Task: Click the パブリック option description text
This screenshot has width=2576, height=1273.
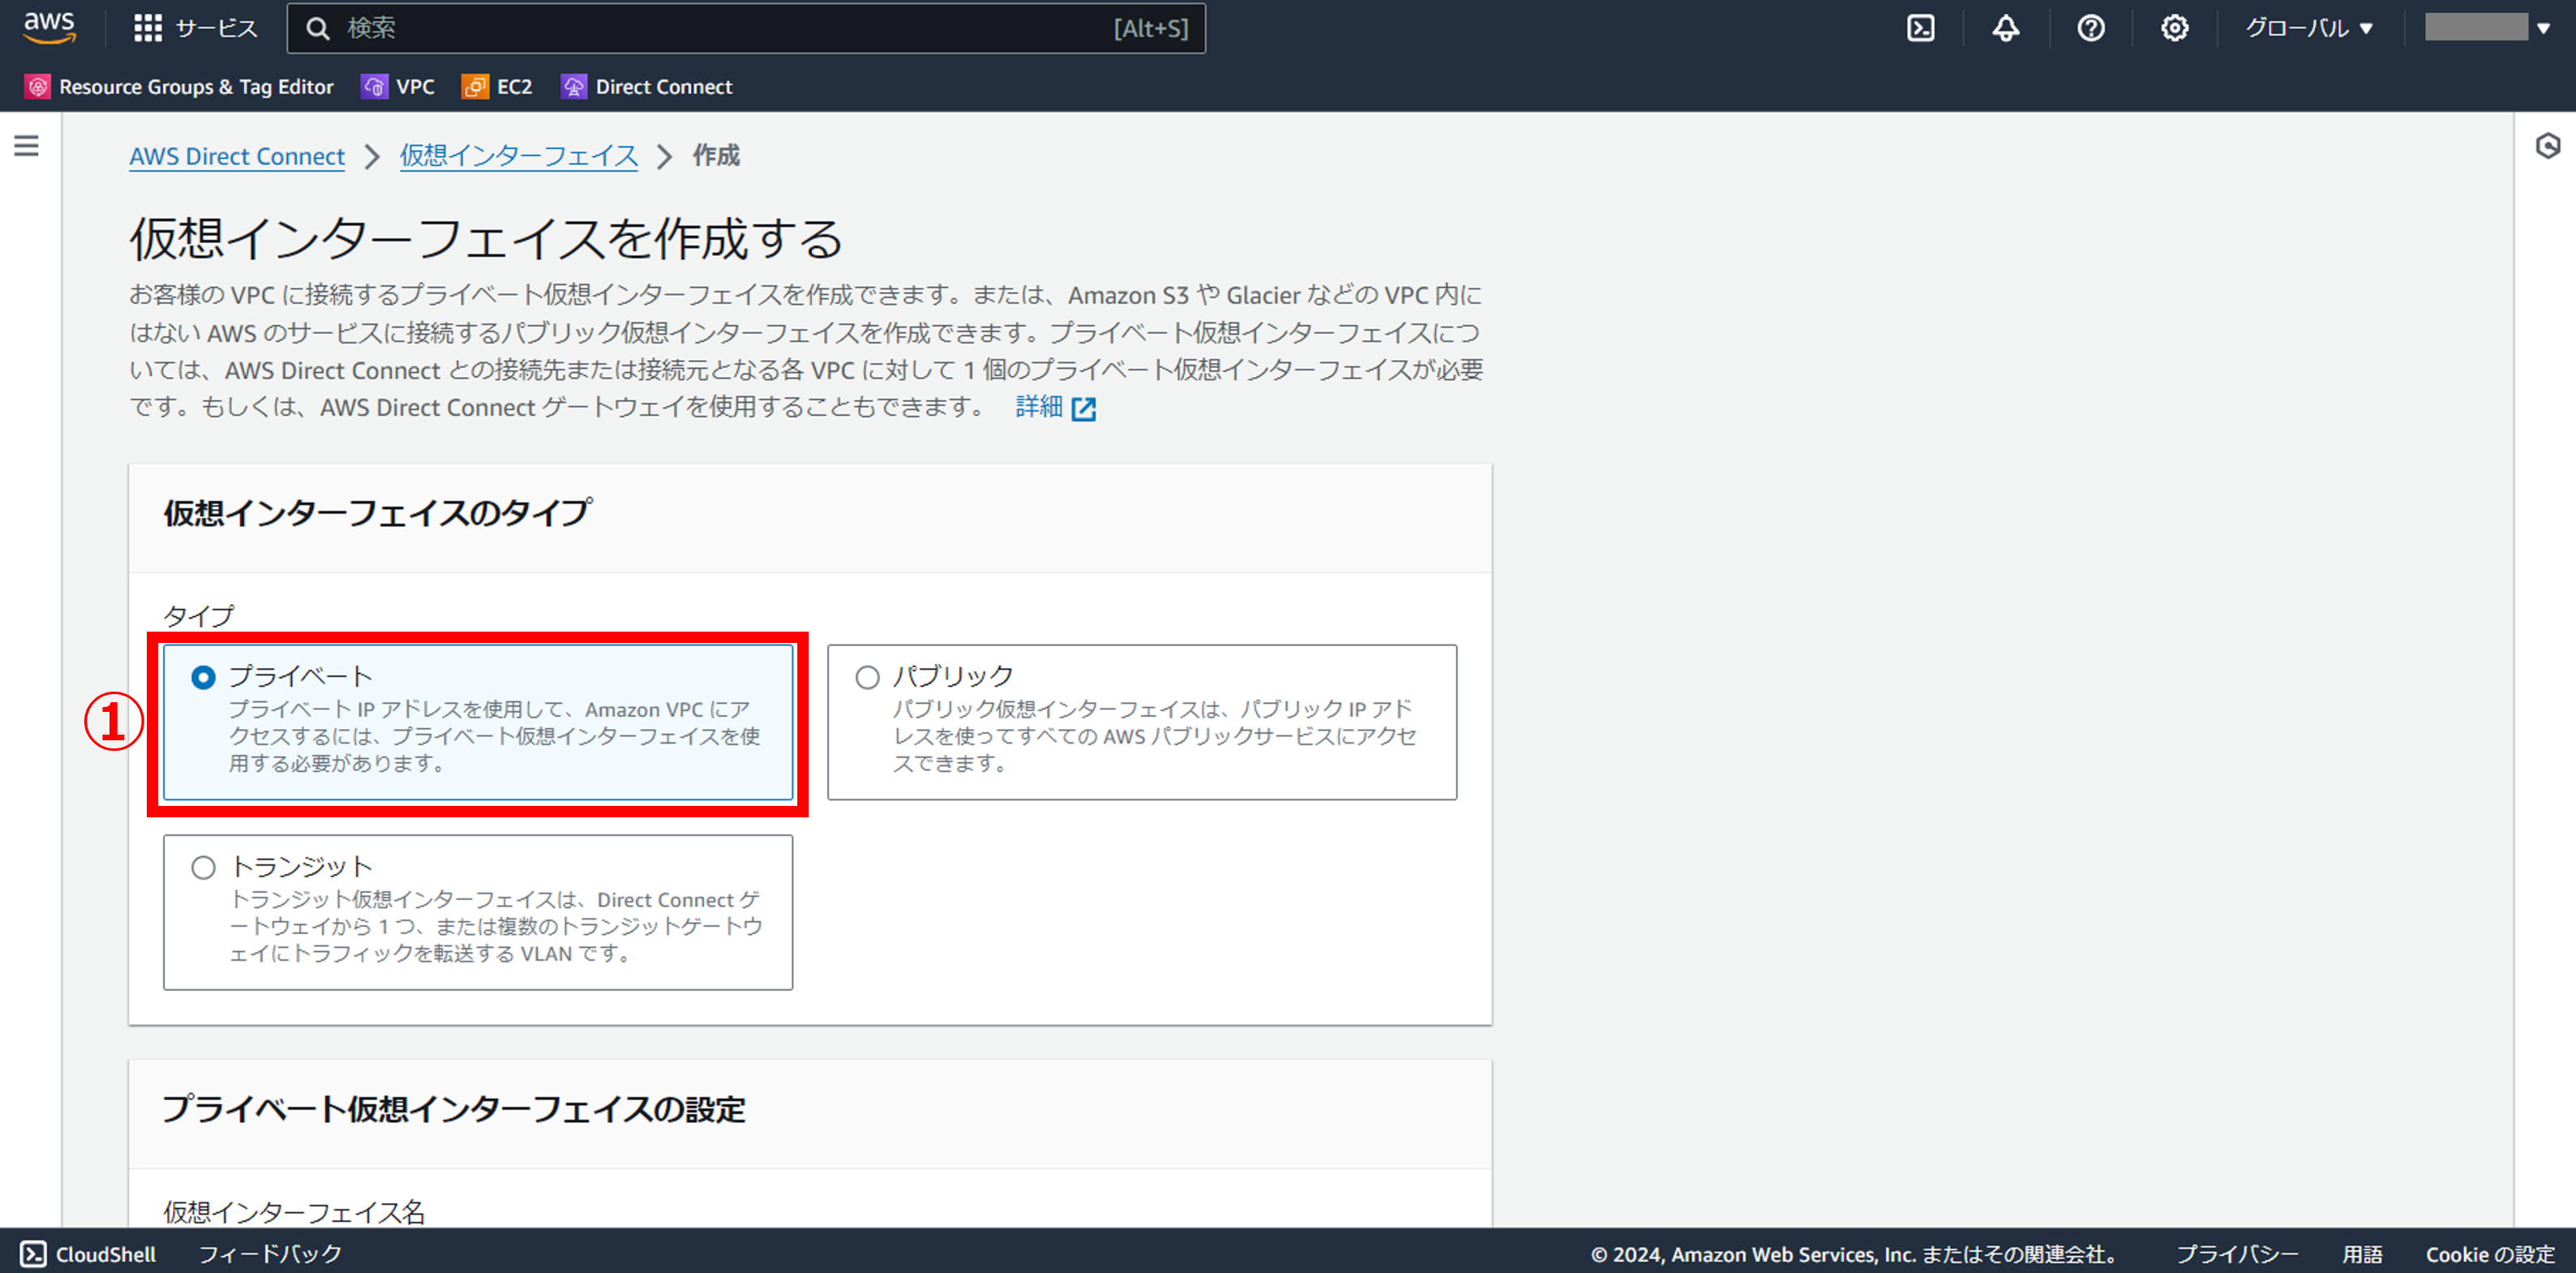Action: click(x=1154, y=736)
